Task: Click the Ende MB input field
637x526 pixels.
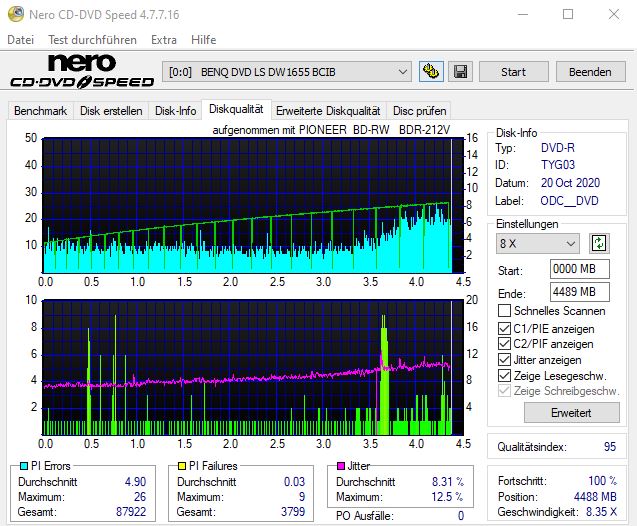Action: tap(579, 291)
